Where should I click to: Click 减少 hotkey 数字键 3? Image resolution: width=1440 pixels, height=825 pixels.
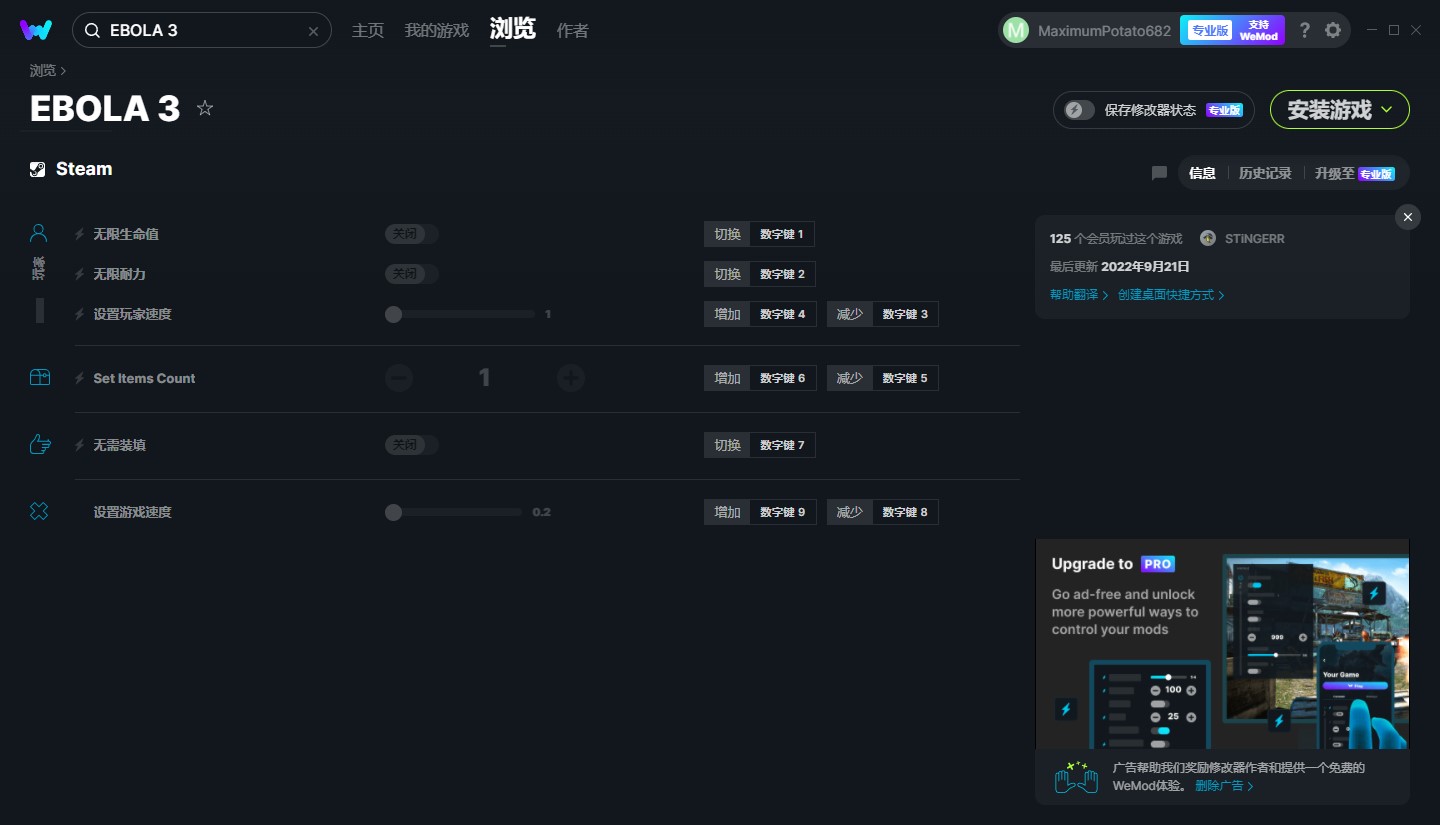point(883,314)
